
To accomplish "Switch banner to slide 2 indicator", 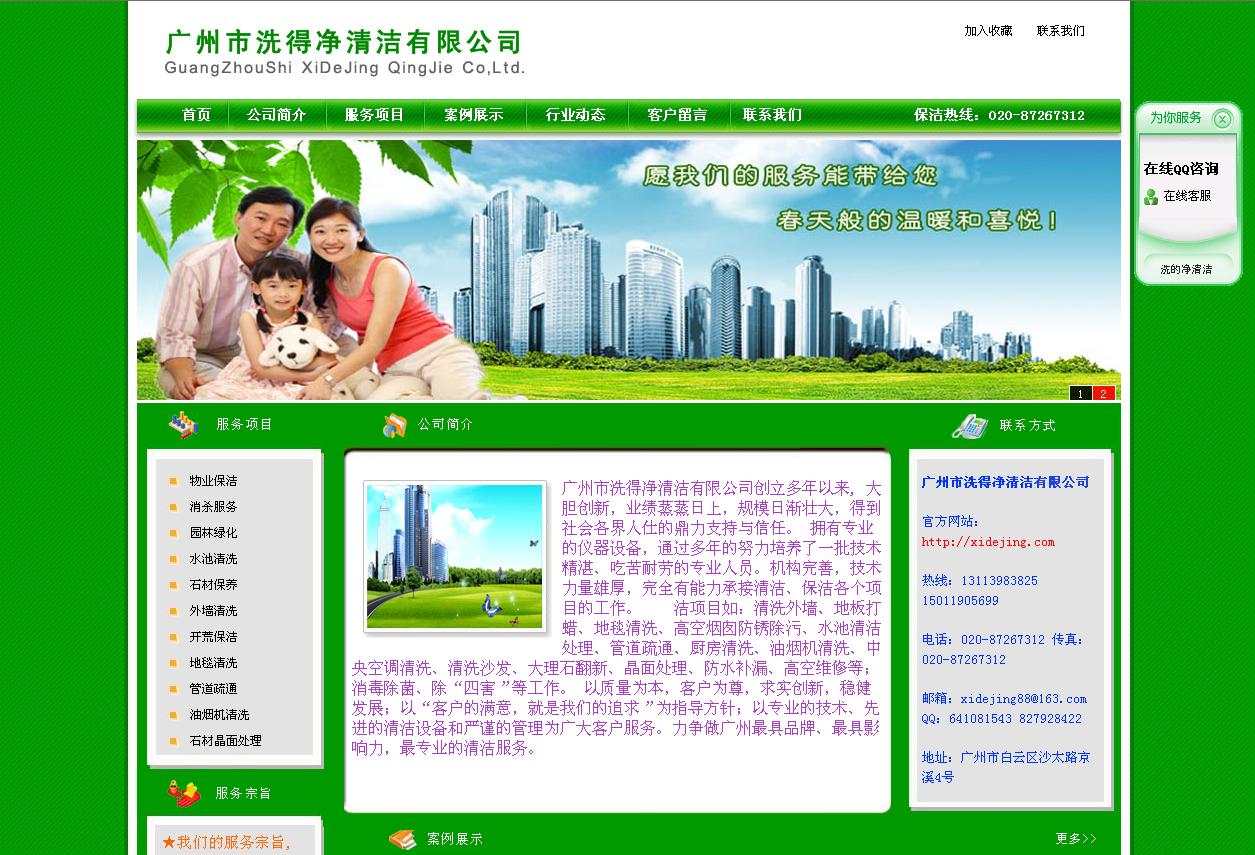I will click(x=1105, y=393).
